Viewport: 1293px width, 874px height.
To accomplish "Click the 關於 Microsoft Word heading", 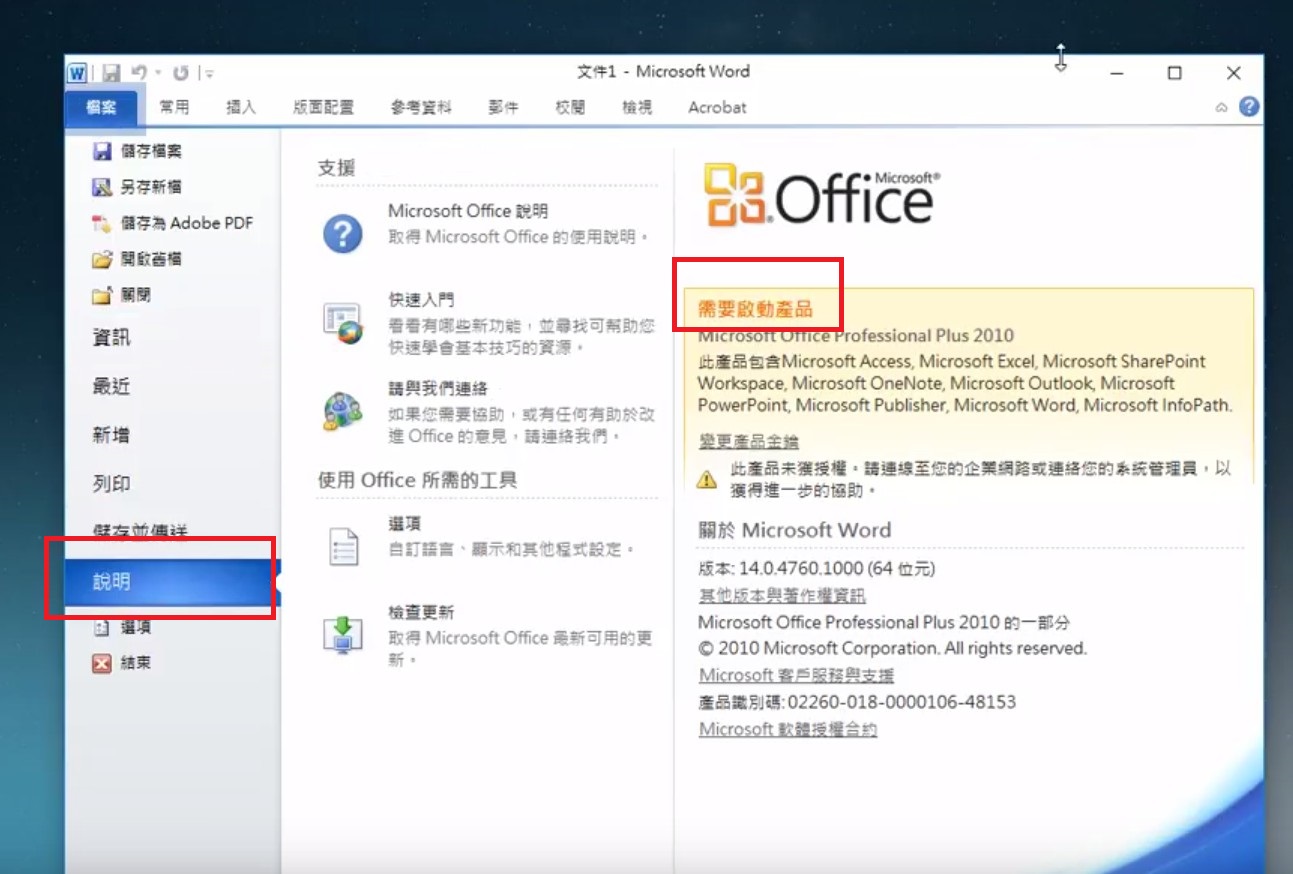I will 794,530.
